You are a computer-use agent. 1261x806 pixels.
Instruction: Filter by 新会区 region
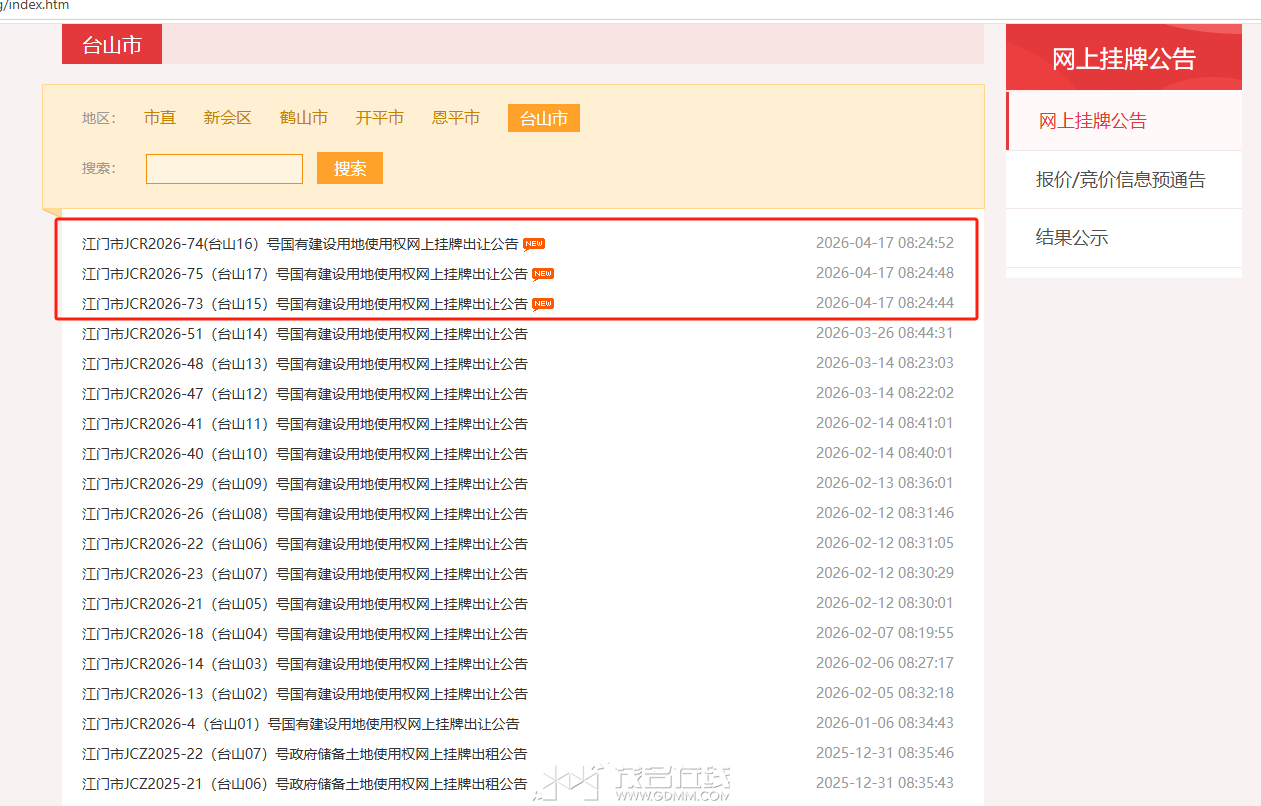coord(227,118)
